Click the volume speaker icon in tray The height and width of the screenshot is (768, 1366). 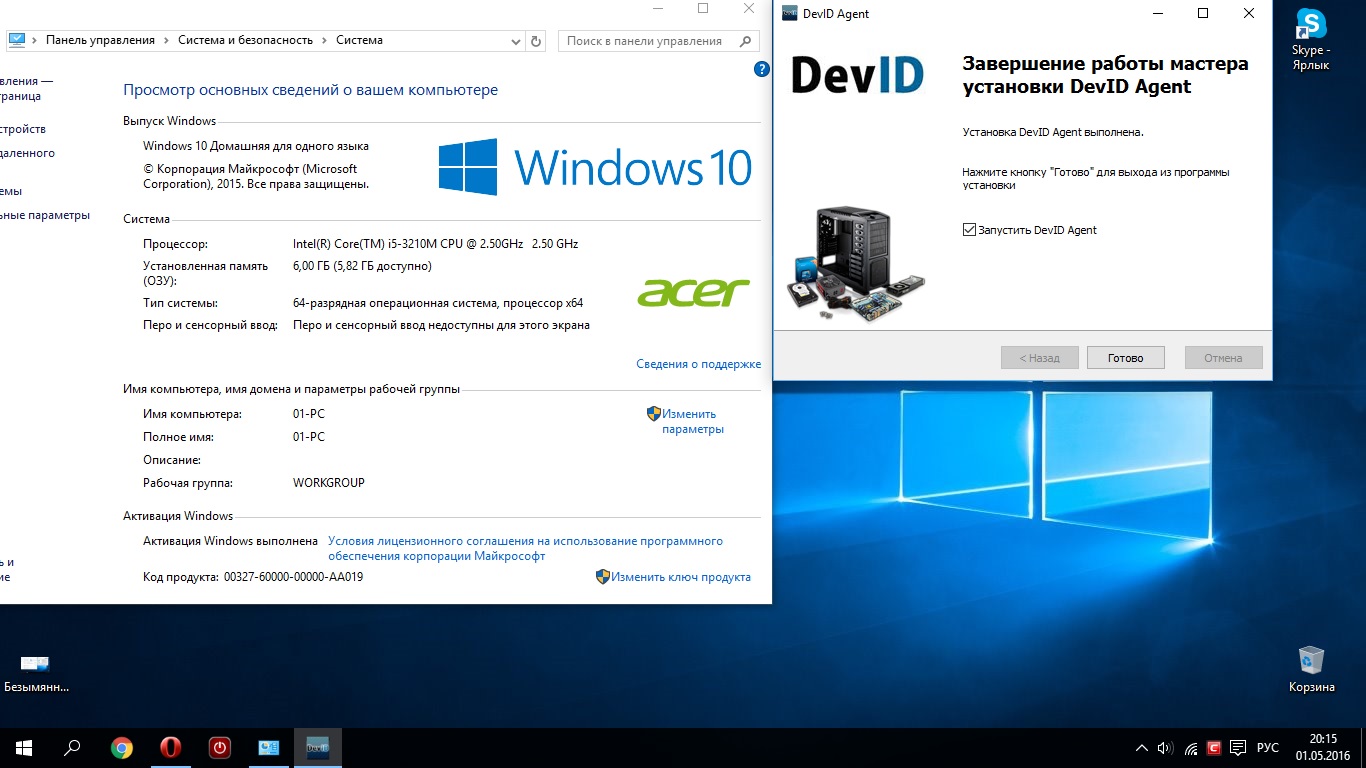click(1165, 748)
